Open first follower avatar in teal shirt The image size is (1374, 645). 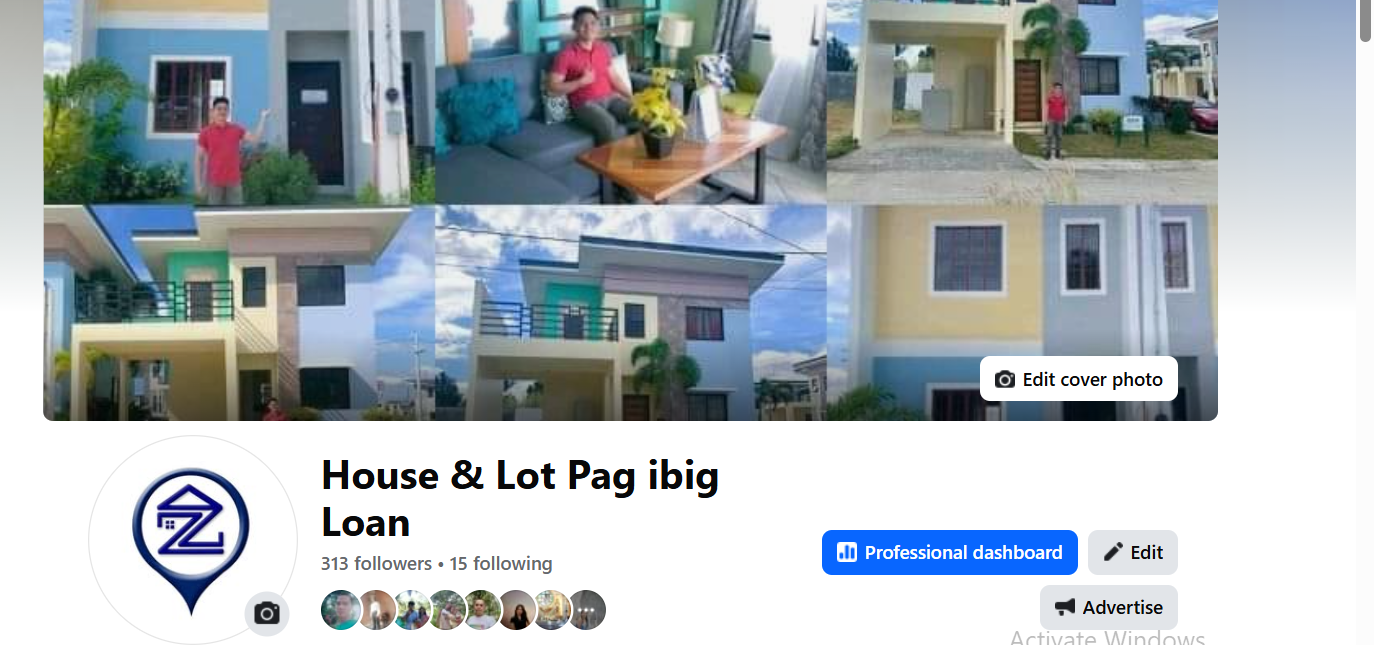point(340,610)
